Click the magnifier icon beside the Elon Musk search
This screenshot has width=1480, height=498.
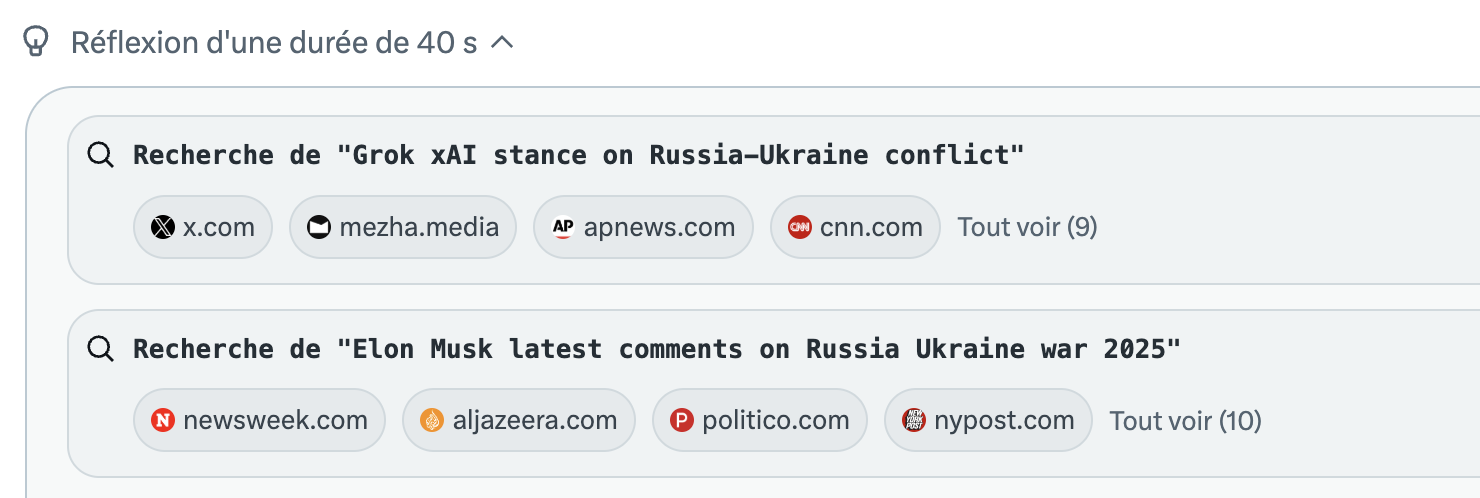pyautogui.click(x=100, y=349)
